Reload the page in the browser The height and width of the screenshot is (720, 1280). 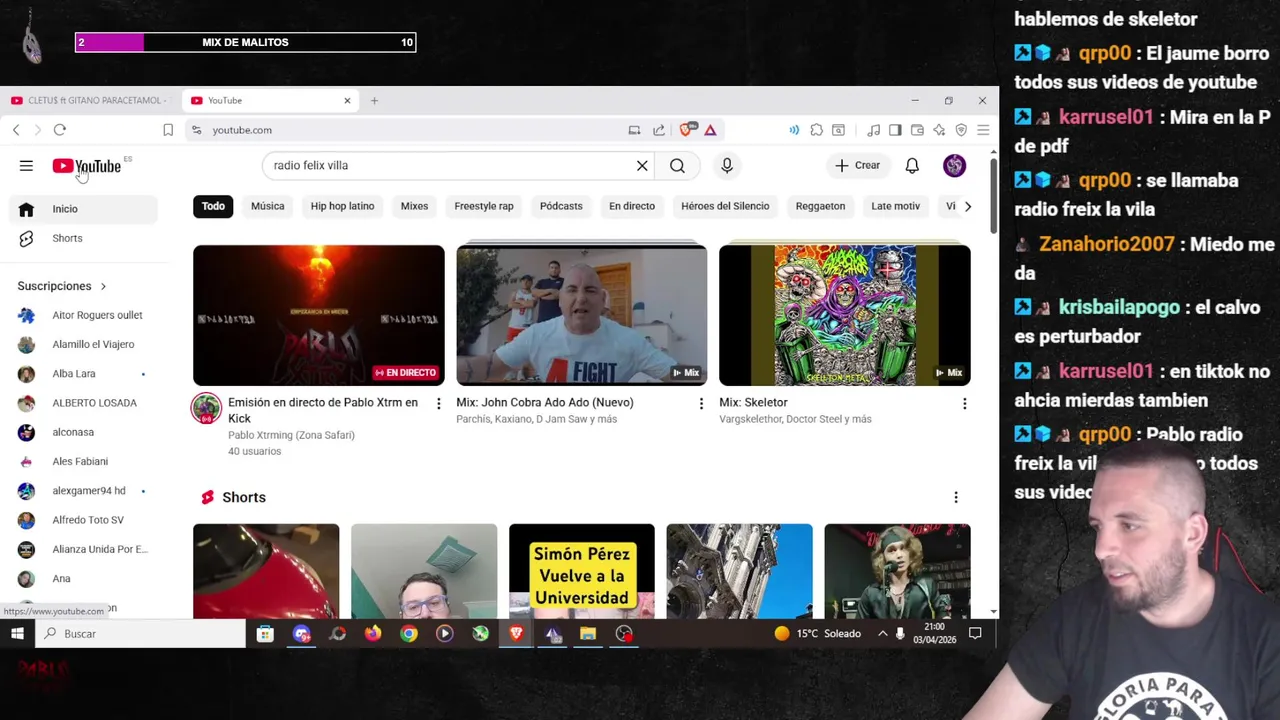(60, 130)
